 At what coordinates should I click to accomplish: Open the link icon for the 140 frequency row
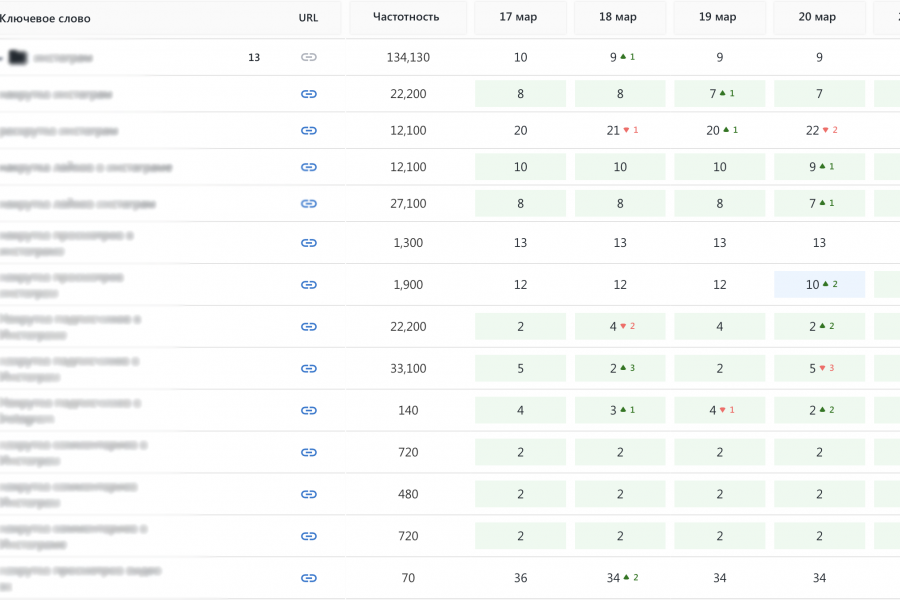click(x=309, y=410)
